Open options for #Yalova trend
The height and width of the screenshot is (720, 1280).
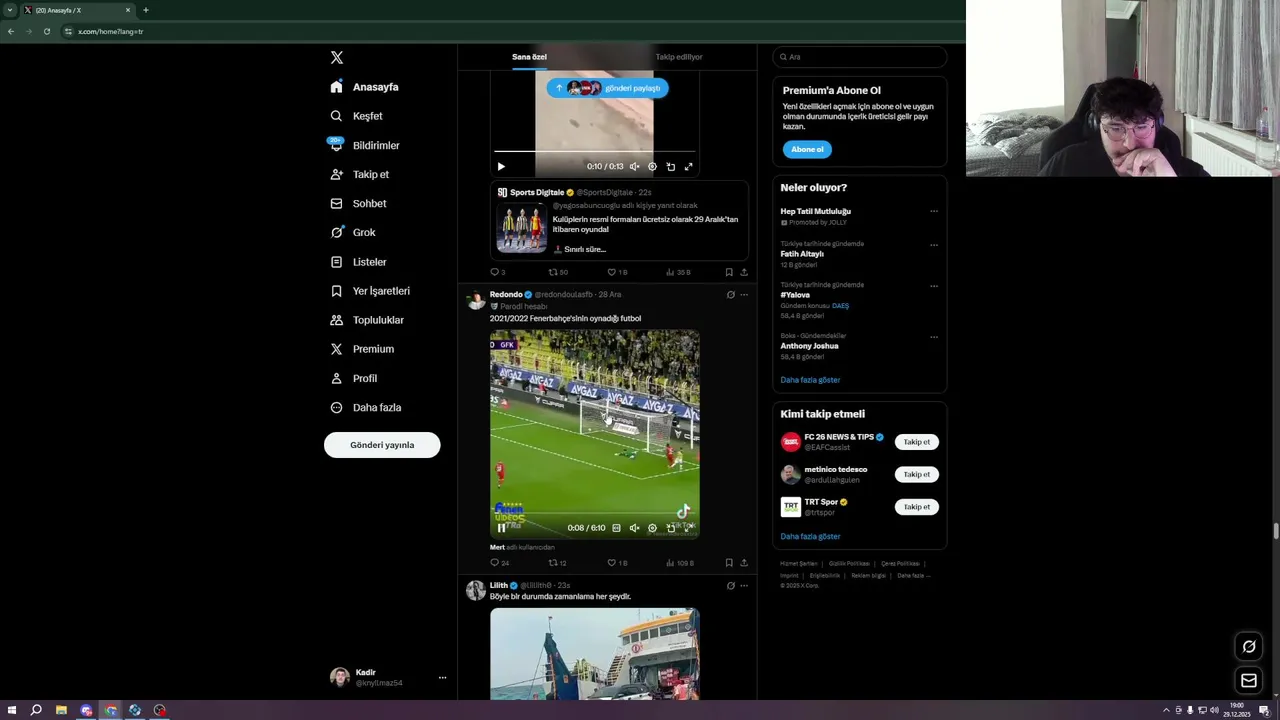[x=934, y=286]
